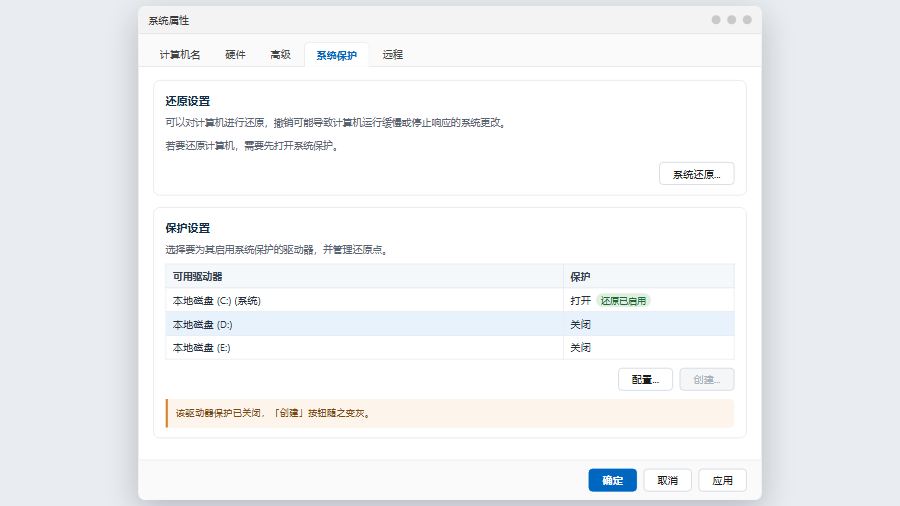Click the greyed 创建... button
The height and width of the screenshot is (506, 900).
707,379
